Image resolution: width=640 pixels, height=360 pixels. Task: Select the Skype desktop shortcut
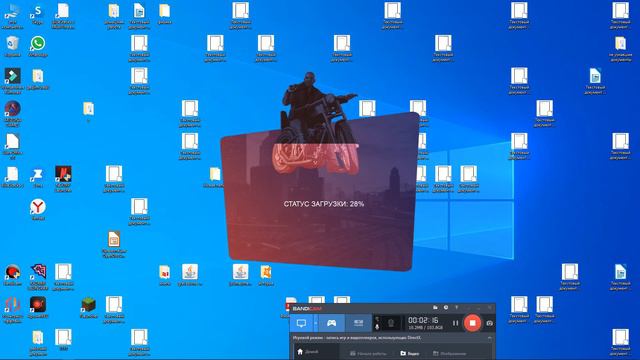pos(38,15)
